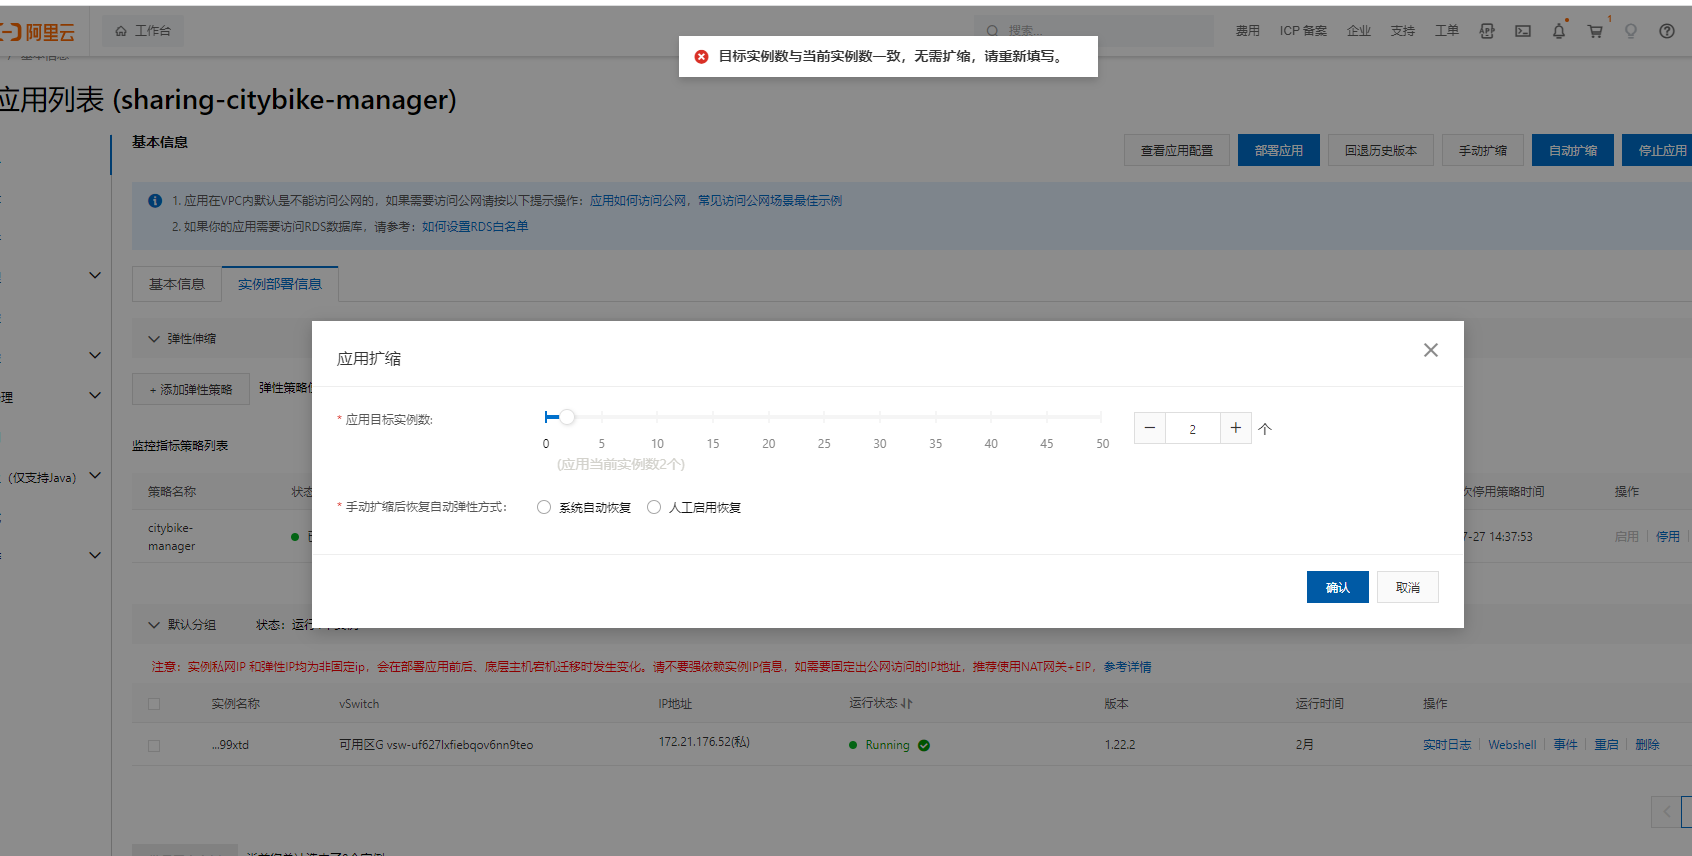
Task: Click the search box magnifier icon
Action: [x=992, y=31]
